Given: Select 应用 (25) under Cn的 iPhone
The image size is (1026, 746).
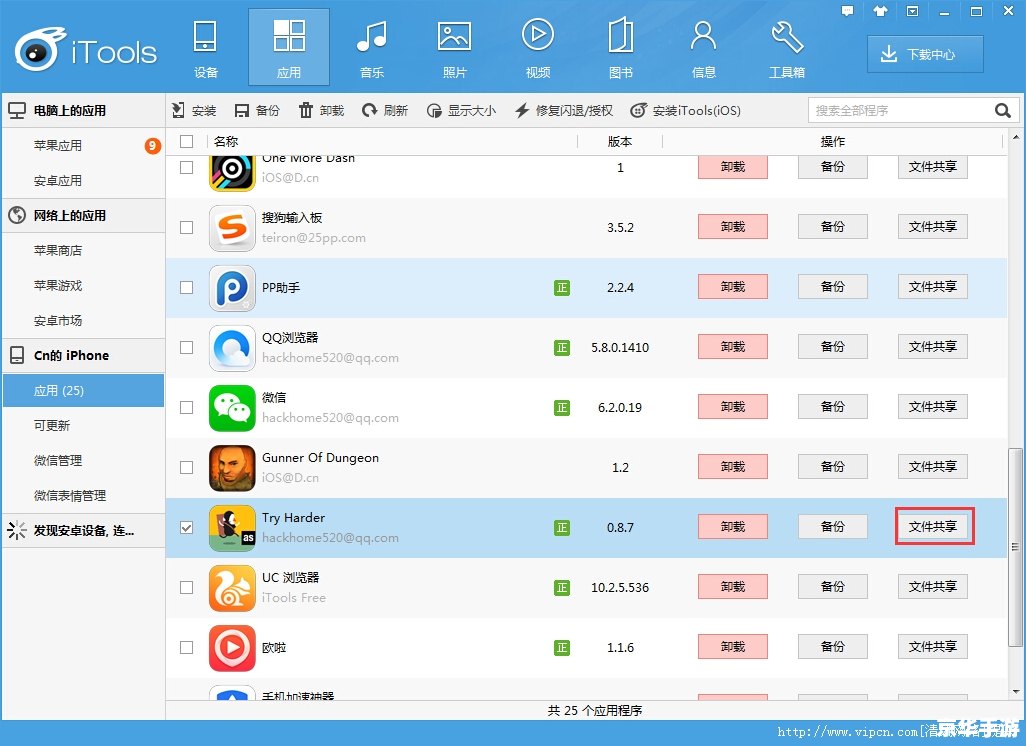Looking at the screenshot, I should click(x=83, y=391).
